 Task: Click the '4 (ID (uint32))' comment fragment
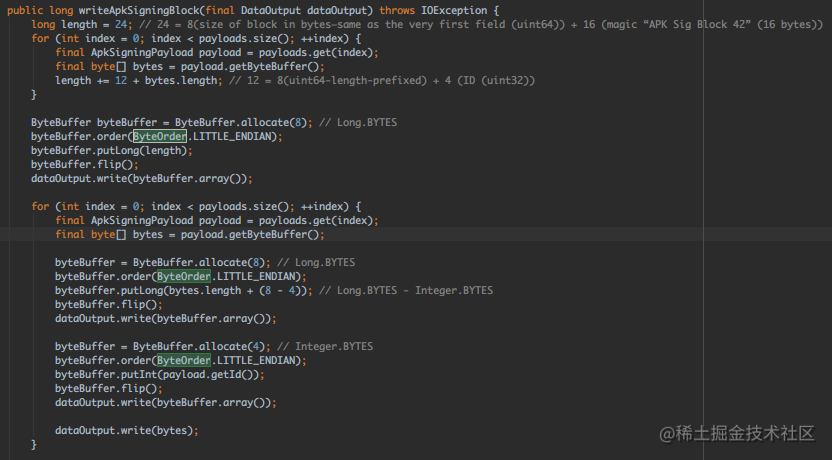click(x=490, y=81)
